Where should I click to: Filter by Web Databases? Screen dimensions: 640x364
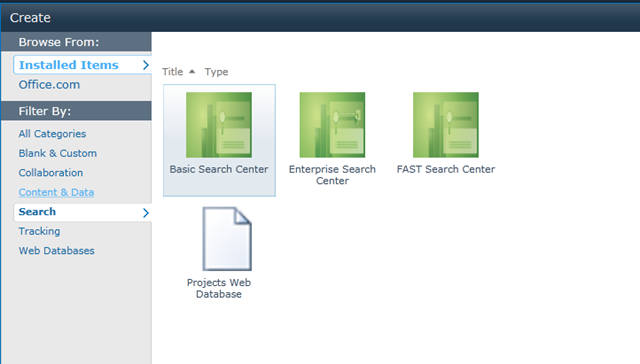(x=56, y=251)
